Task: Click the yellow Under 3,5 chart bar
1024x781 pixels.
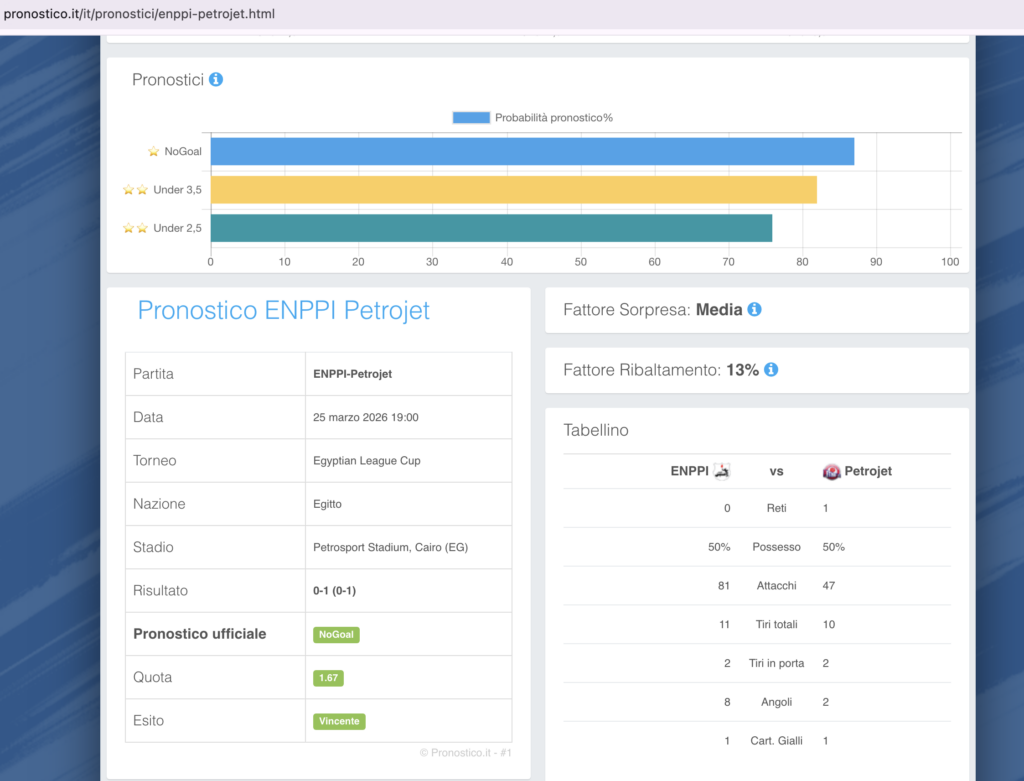Action: [x=513, y=190]
